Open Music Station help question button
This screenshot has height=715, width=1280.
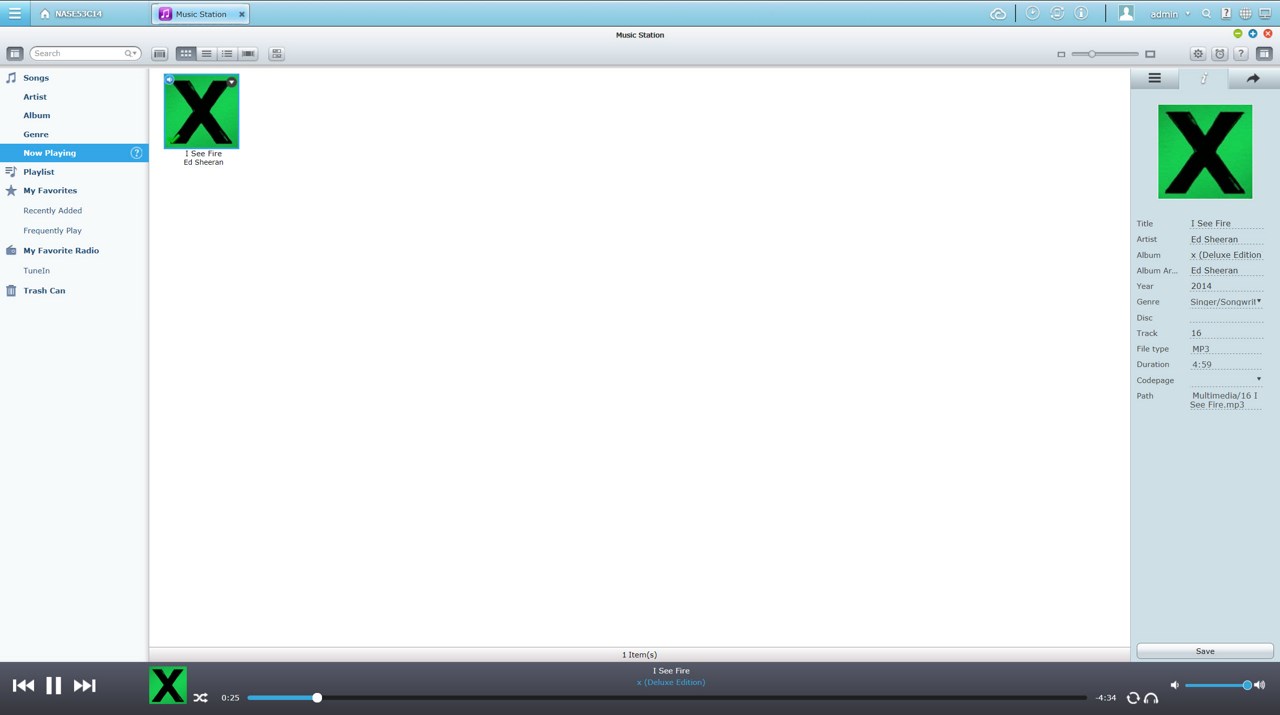1241,54
